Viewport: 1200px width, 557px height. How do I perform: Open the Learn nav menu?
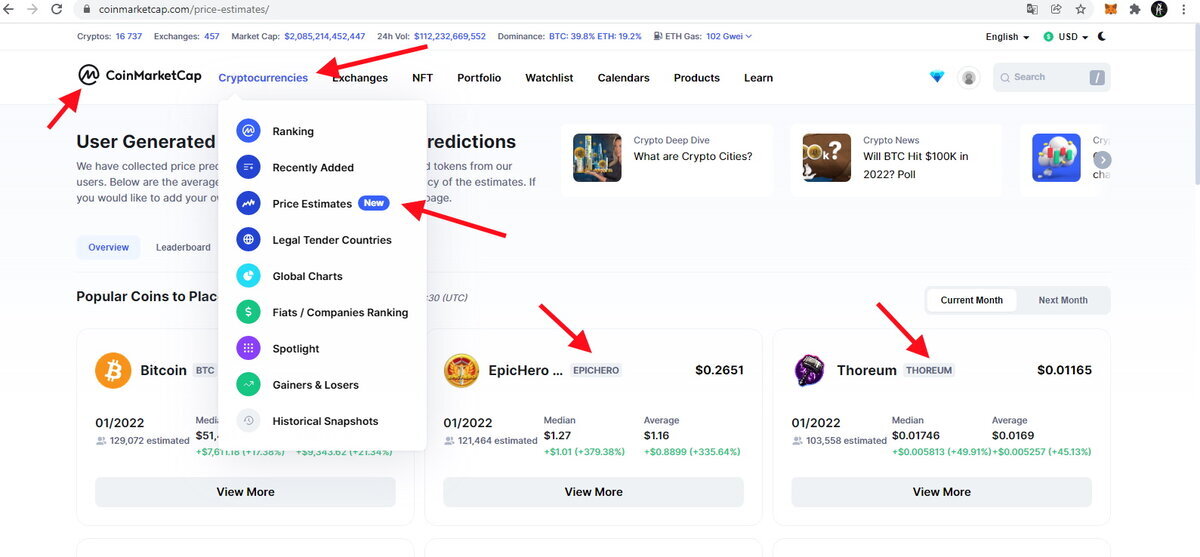758,78
